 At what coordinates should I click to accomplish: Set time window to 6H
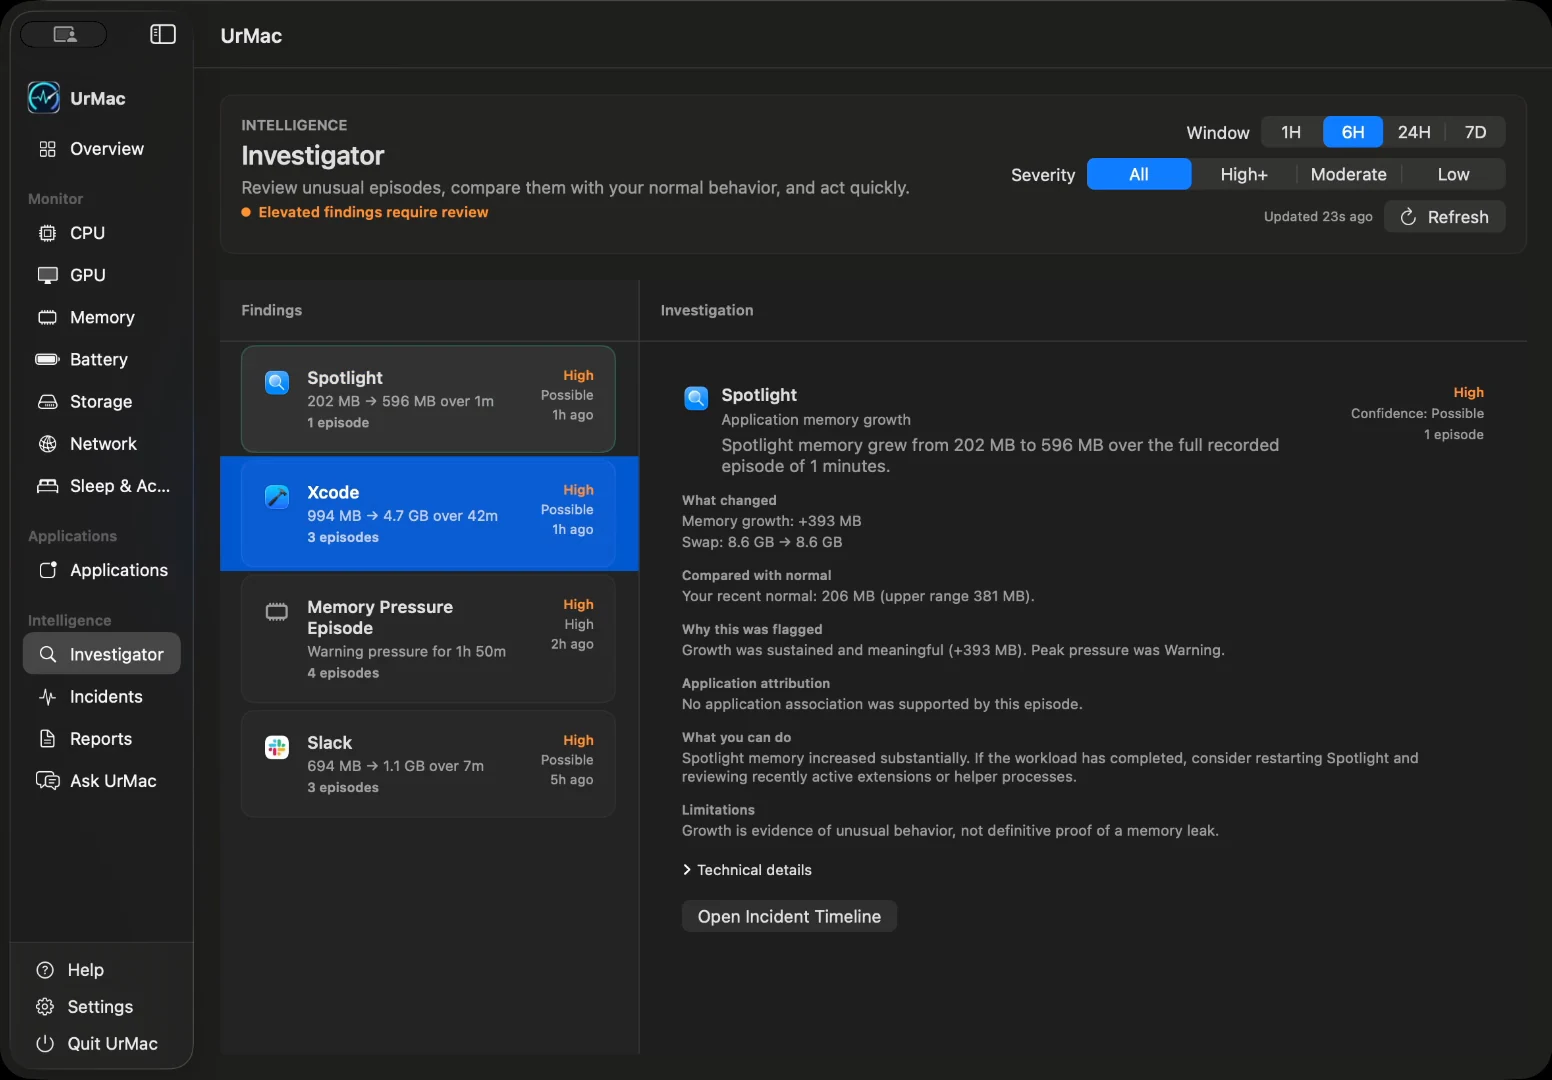(1353, 132)
